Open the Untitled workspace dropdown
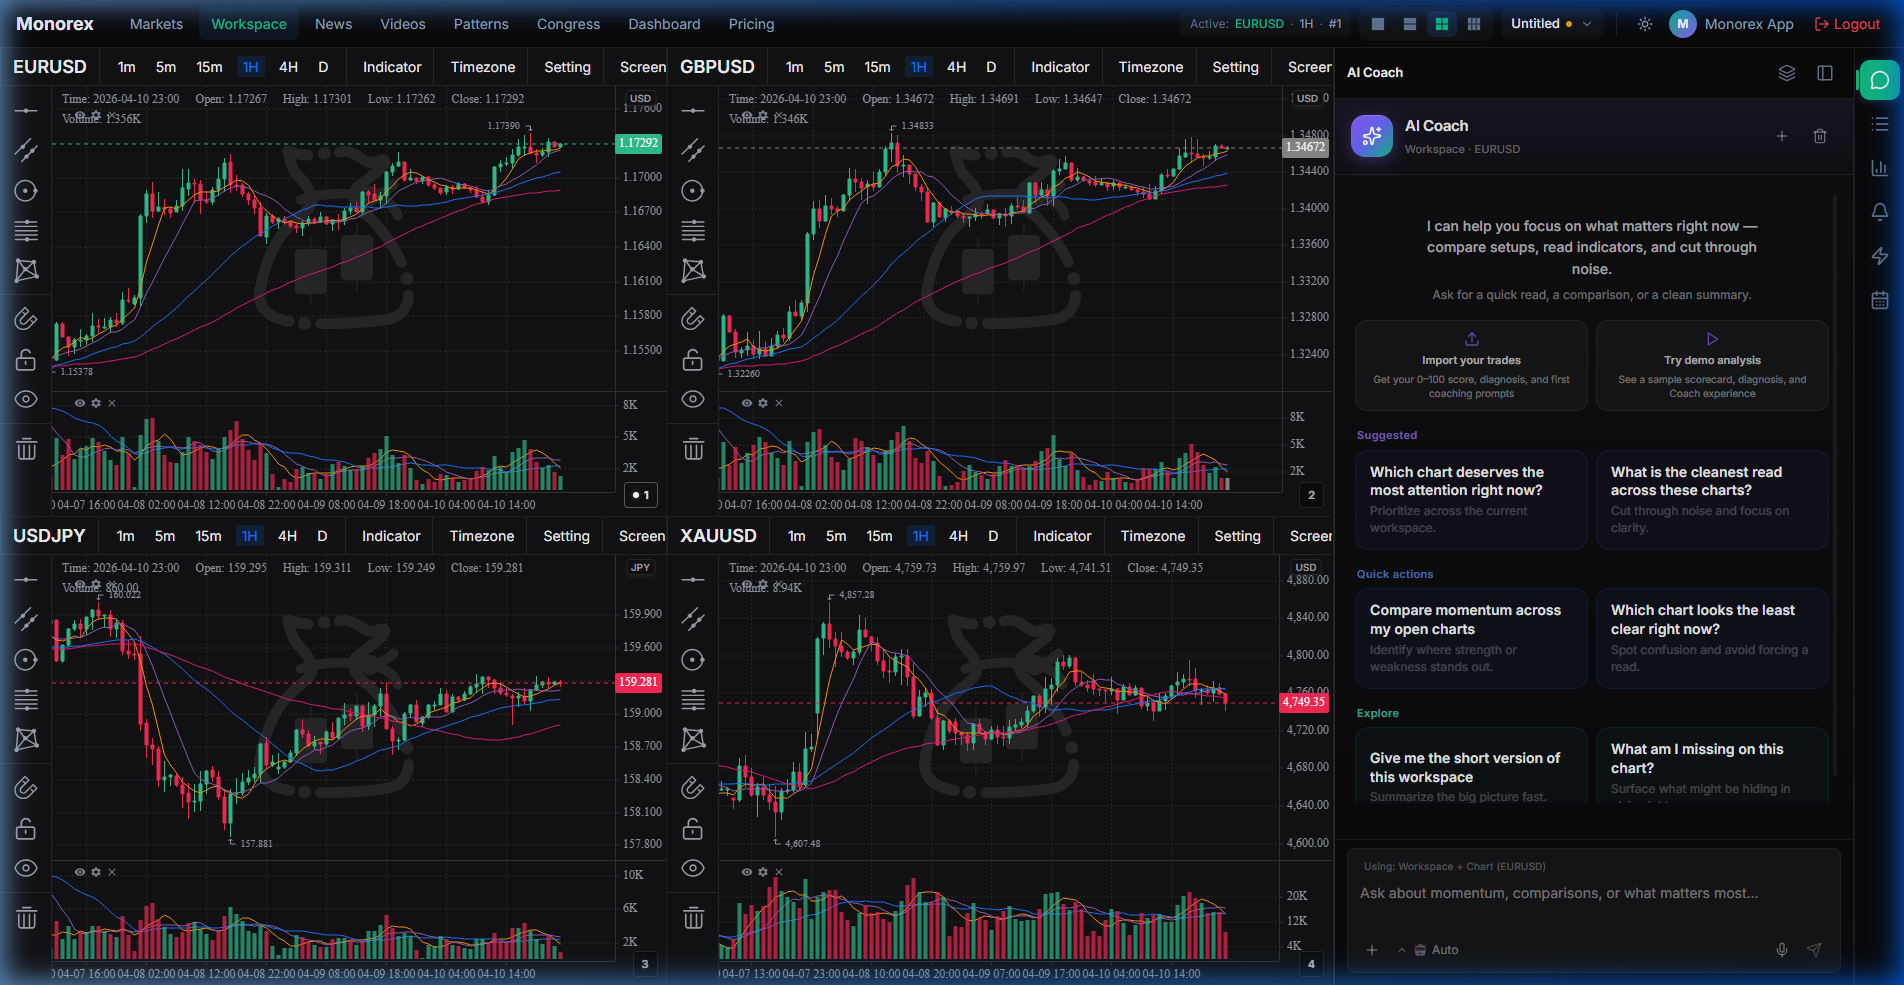Screen dimensions: 1904x985 pos(1550,24)
